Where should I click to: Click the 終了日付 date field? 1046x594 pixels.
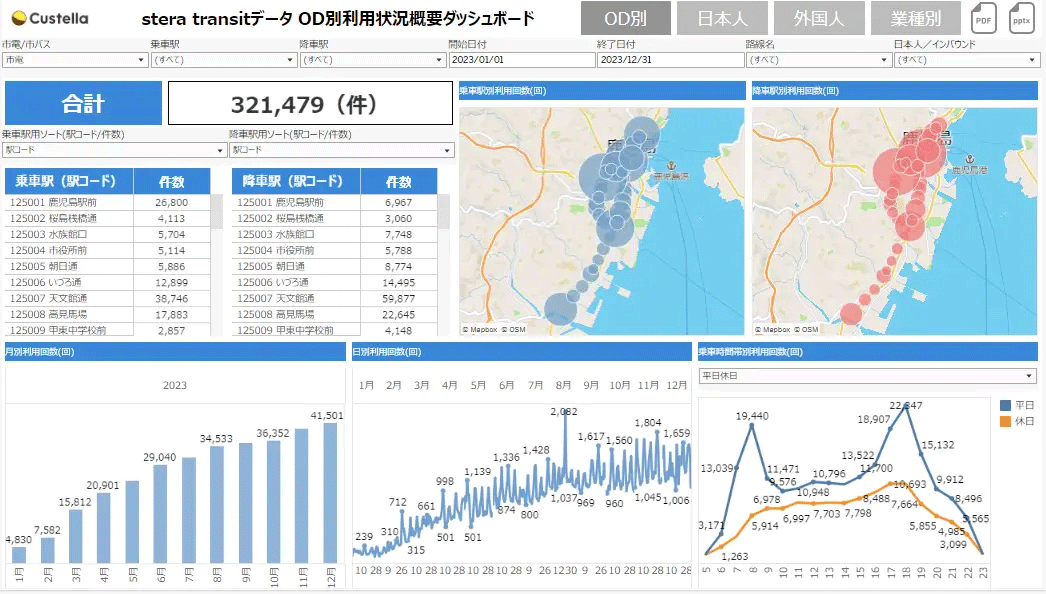point(668,60)
